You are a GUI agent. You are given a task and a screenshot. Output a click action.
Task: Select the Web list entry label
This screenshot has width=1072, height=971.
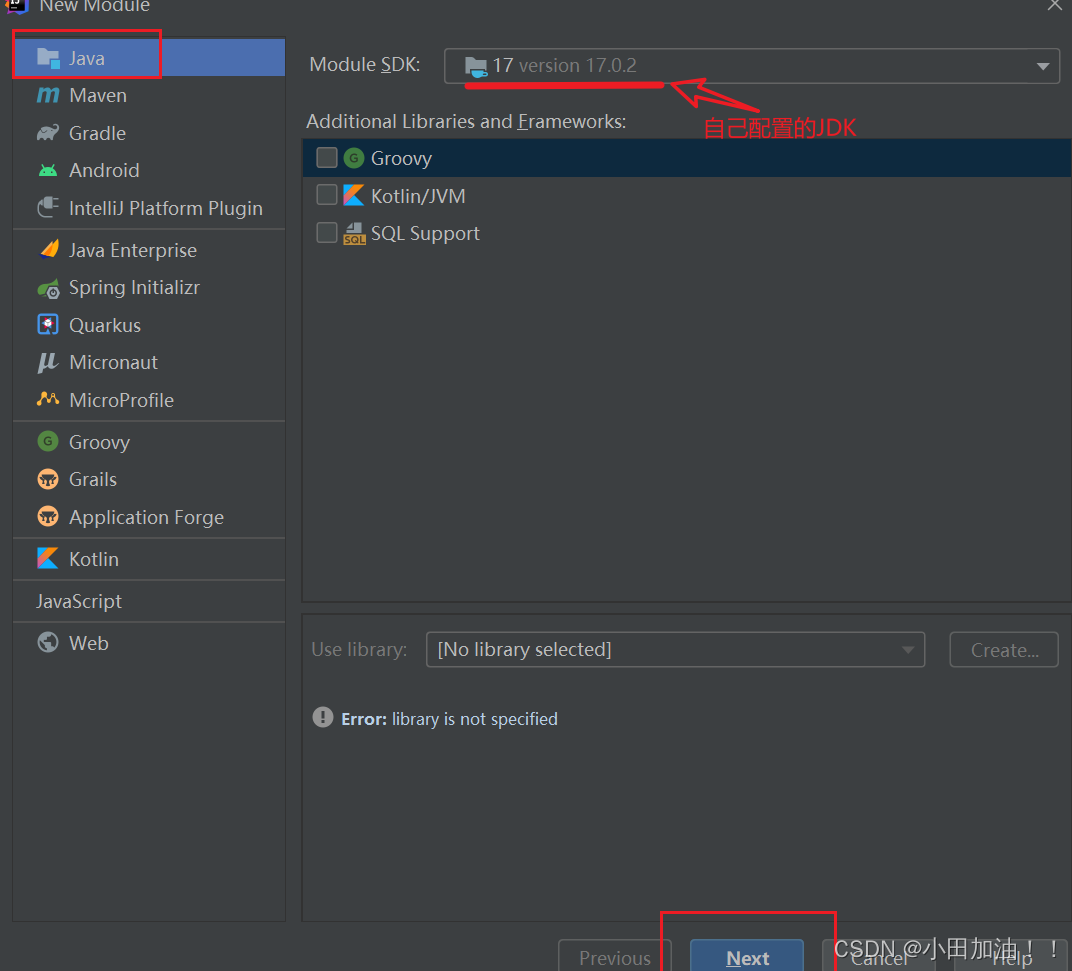(89, 643)
